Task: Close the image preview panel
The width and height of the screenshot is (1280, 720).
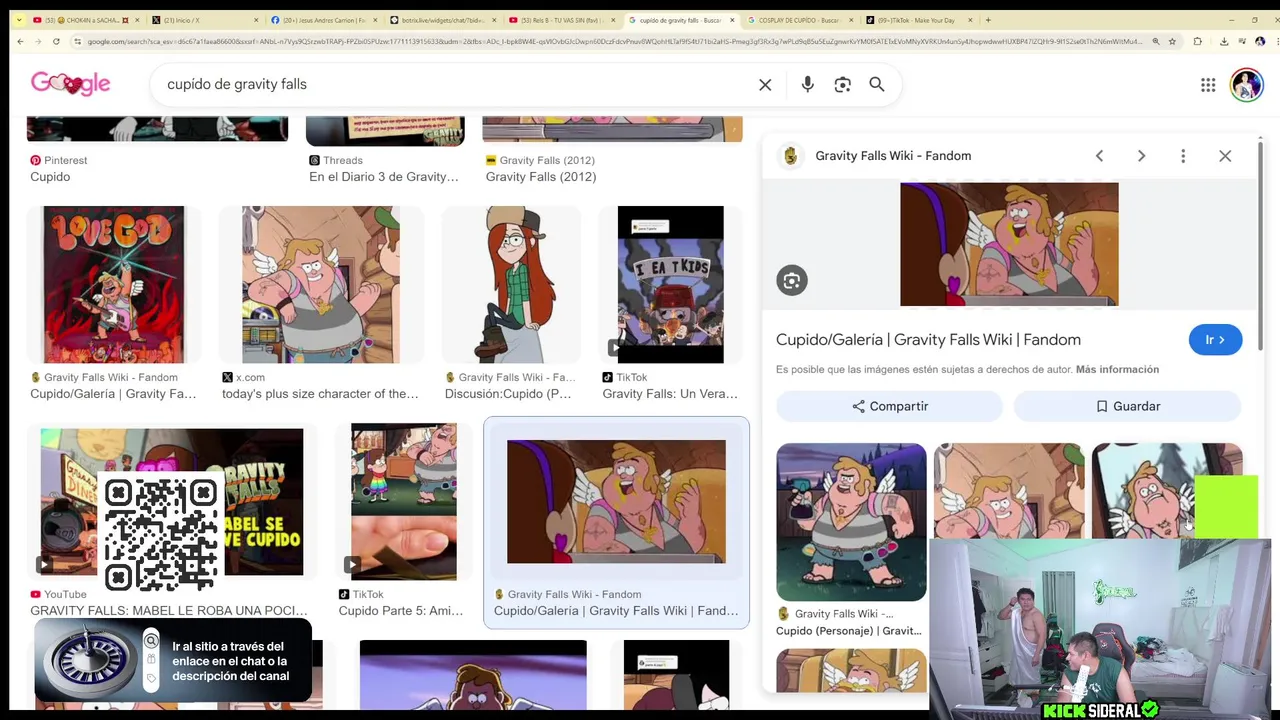Action: pyautogui.click(x=1225, y=156)
